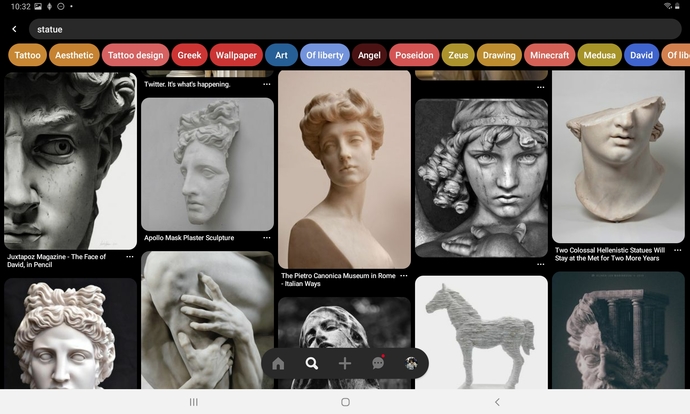The image size is (690, 414).
Task: Open the wifi status icon
Action: [x=668, y=6]
